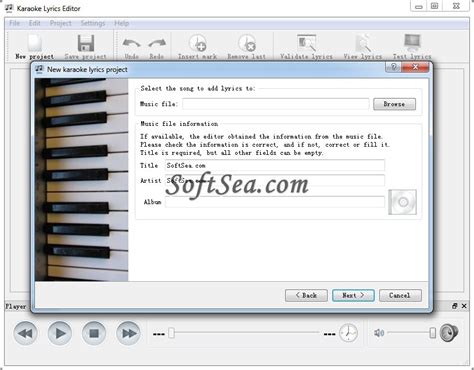Open the Help menu

(122, 23)
